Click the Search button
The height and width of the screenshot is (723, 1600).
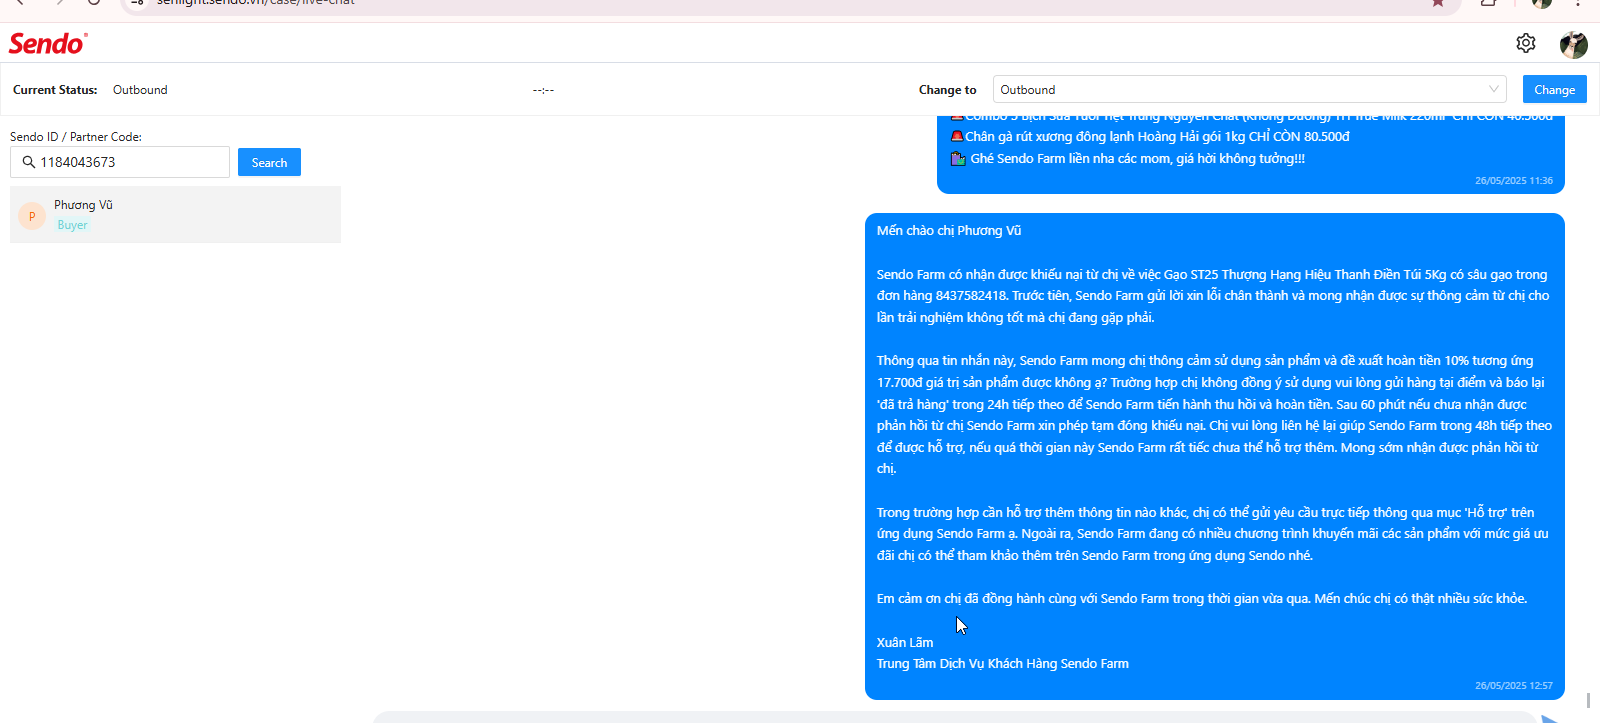click(269, 162)
